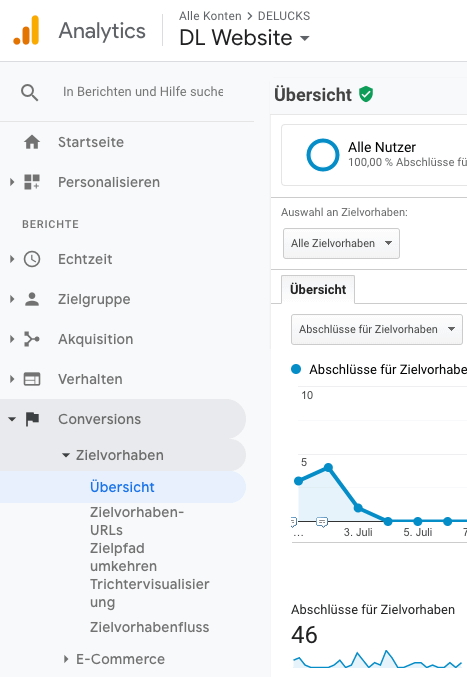Click the Conversions flag icon
467x677 pixels.
(32, 419)
